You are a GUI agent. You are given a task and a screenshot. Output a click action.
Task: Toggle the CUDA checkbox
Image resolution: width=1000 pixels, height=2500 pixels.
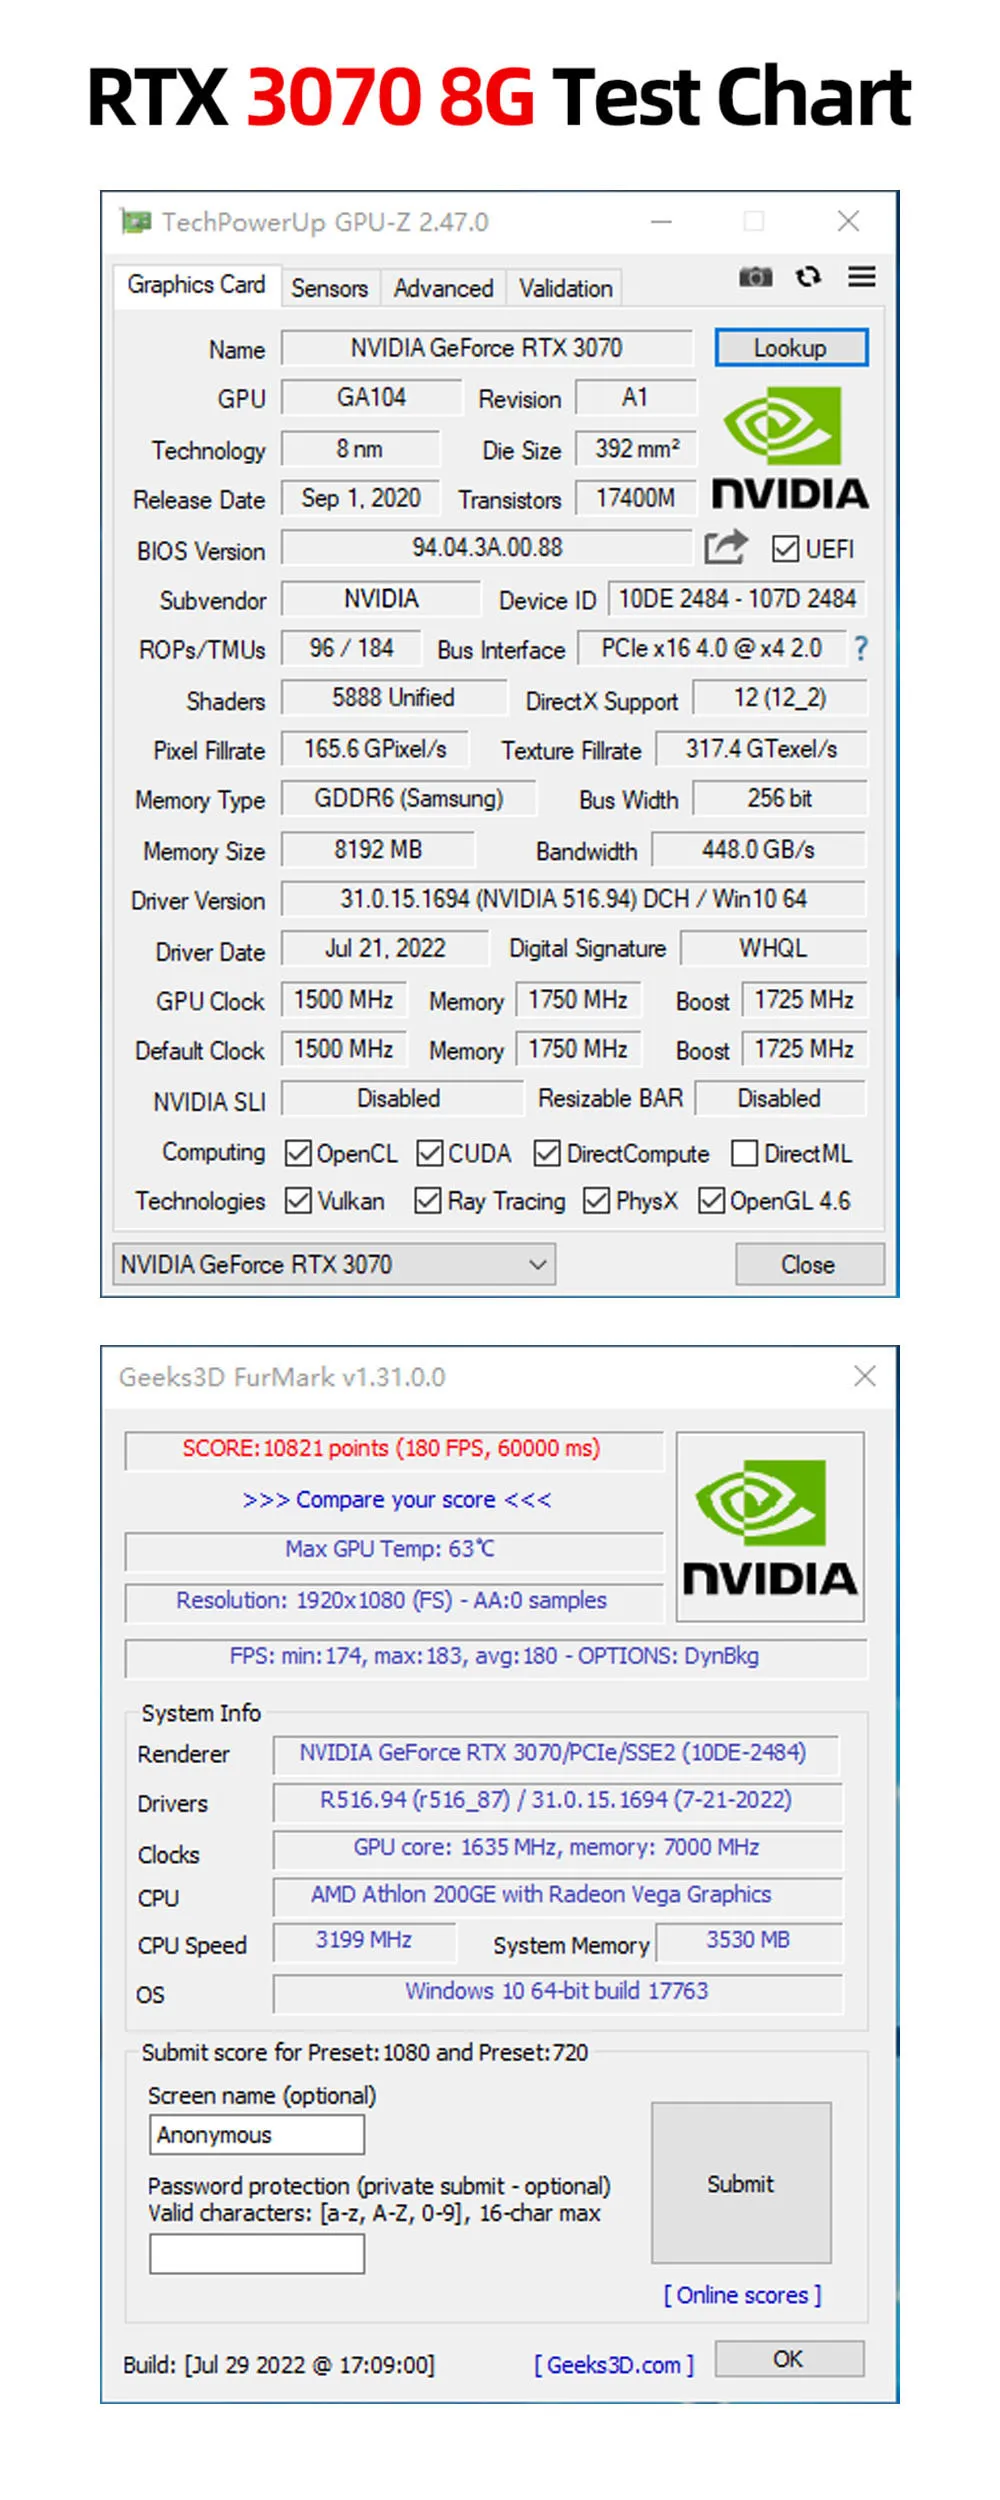click(430, 1153)
